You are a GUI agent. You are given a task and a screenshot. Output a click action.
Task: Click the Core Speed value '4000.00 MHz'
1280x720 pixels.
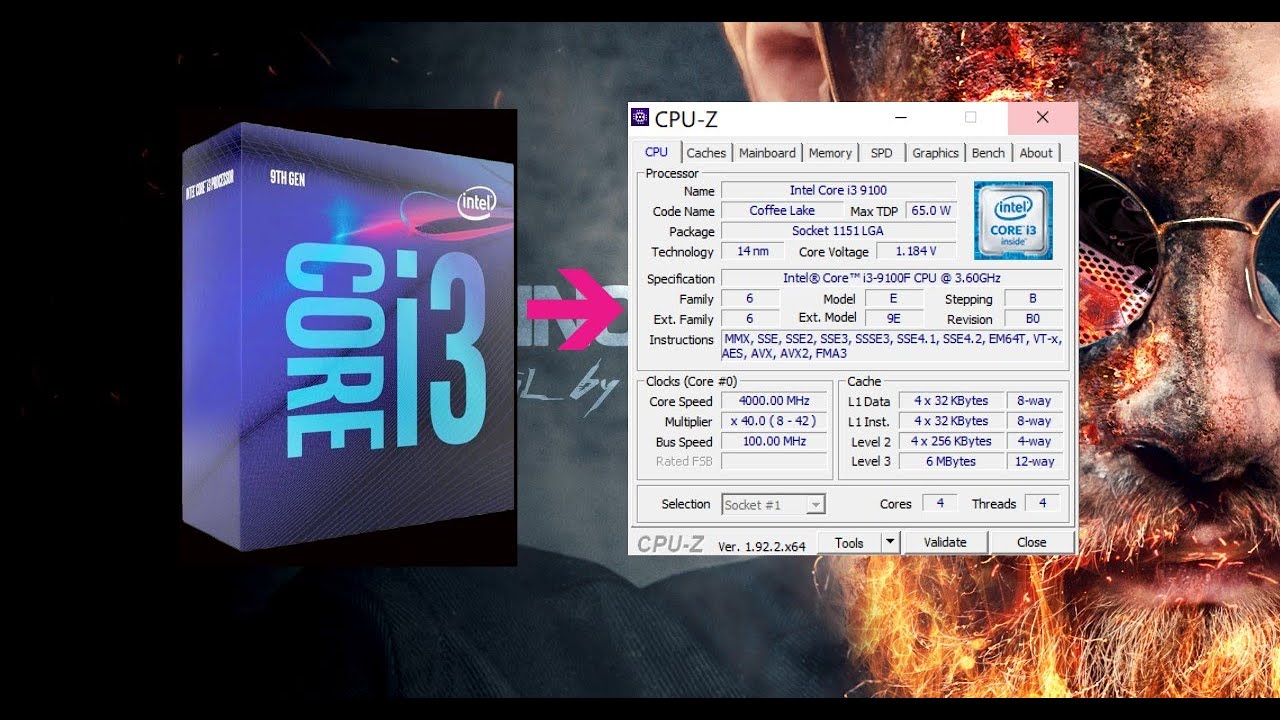click(774, 401)
